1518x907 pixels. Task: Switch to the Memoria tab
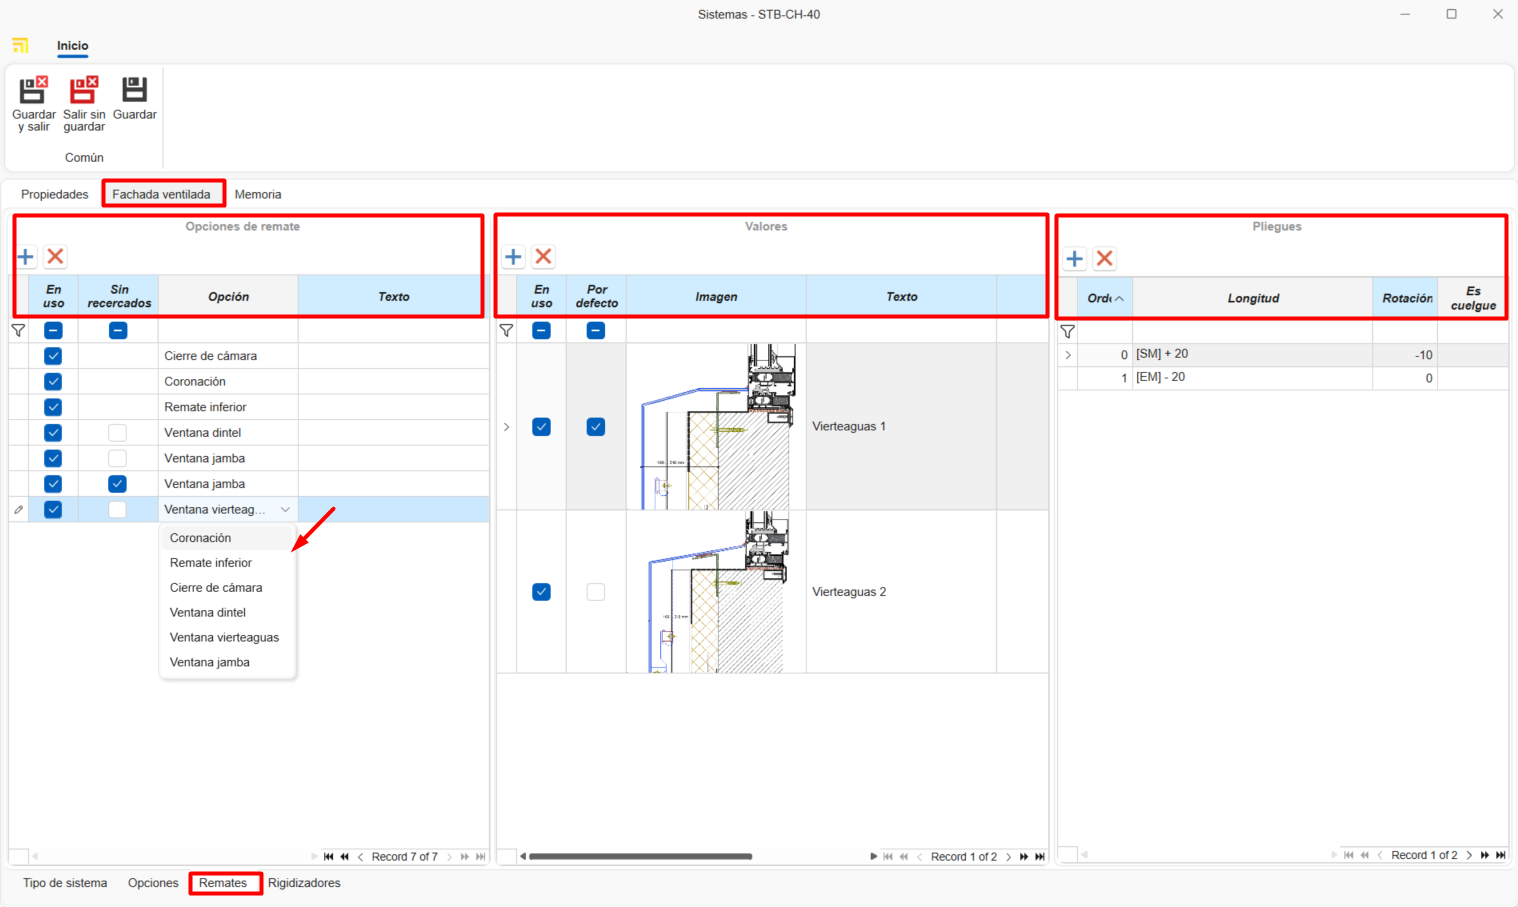coord(258,195)
